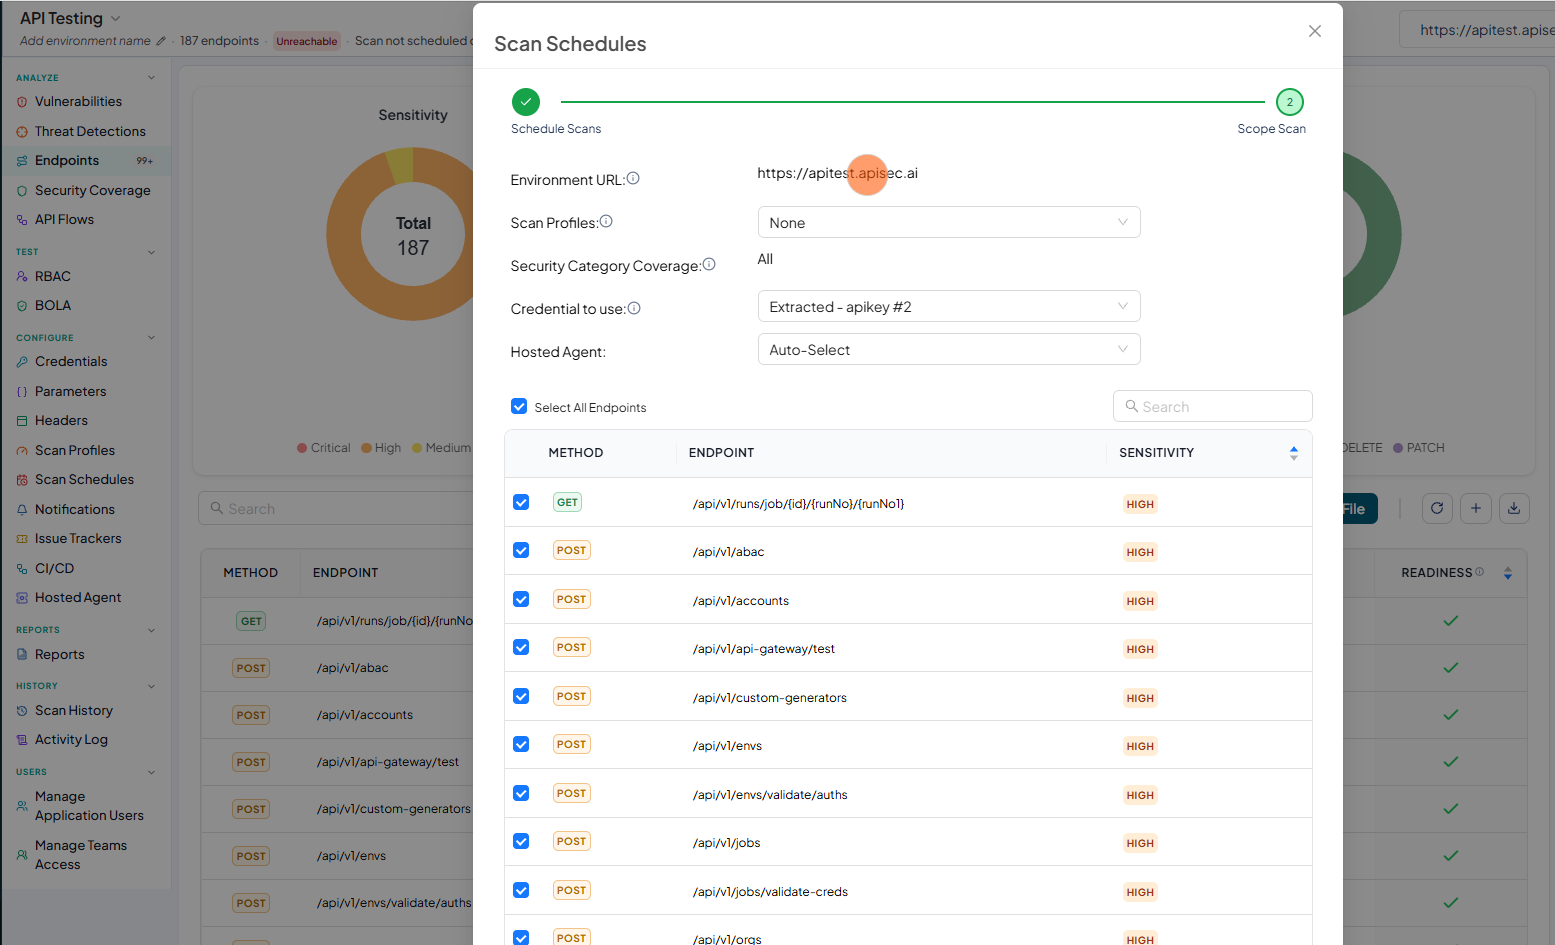Click the Environment URL info icon
The height and width of the screenshot is (945, 1555).
(x=633, y=178)
